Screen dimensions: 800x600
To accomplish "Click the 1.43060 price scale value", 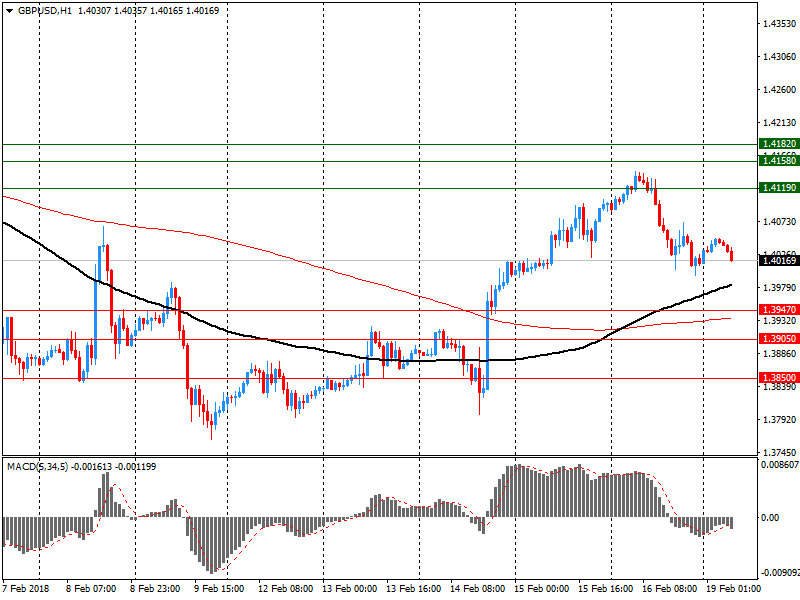I will [x=779, y=57].
